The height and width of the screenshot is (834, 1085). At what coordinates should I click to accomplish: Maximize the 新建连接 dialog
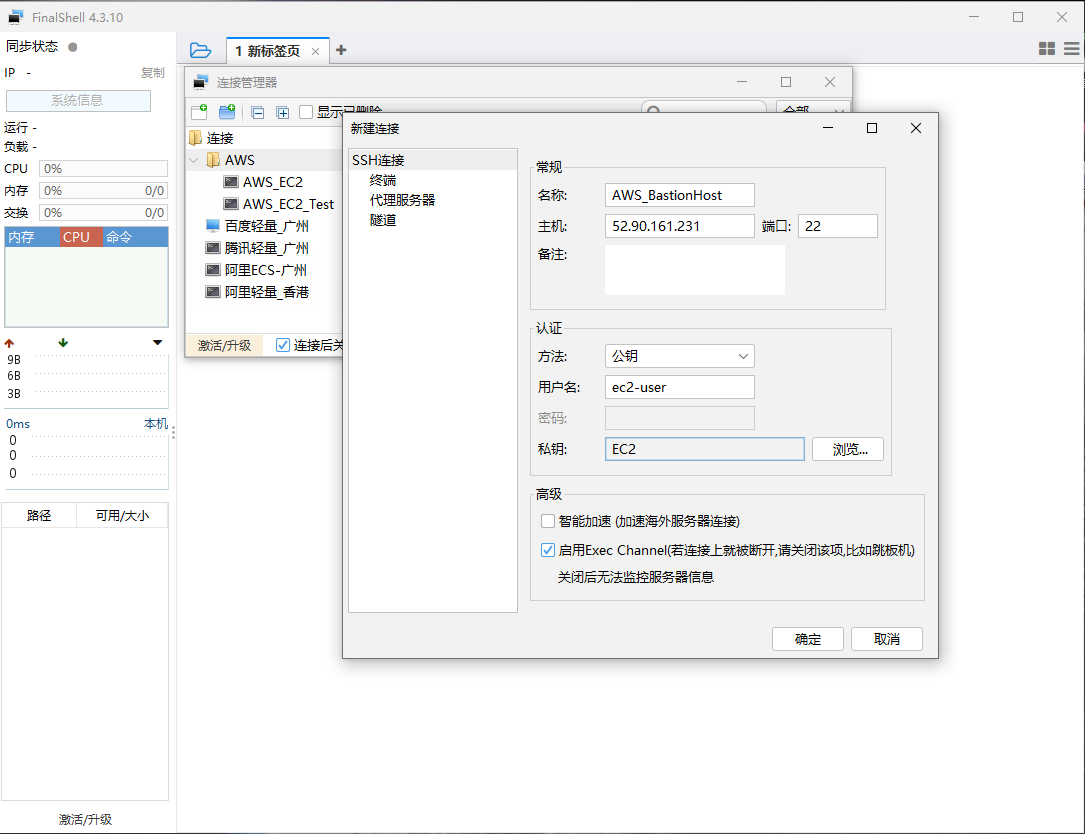(872, 128)
